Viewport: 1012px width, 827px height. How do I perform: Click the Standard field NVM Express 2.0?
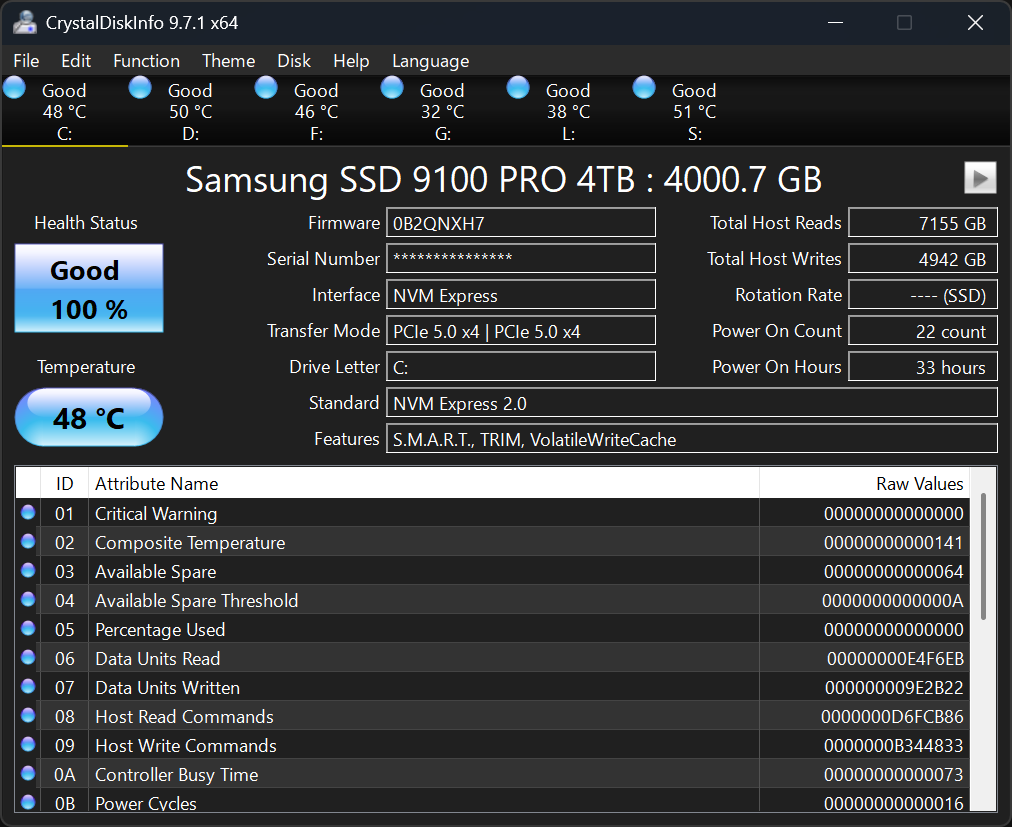[692, 403]
